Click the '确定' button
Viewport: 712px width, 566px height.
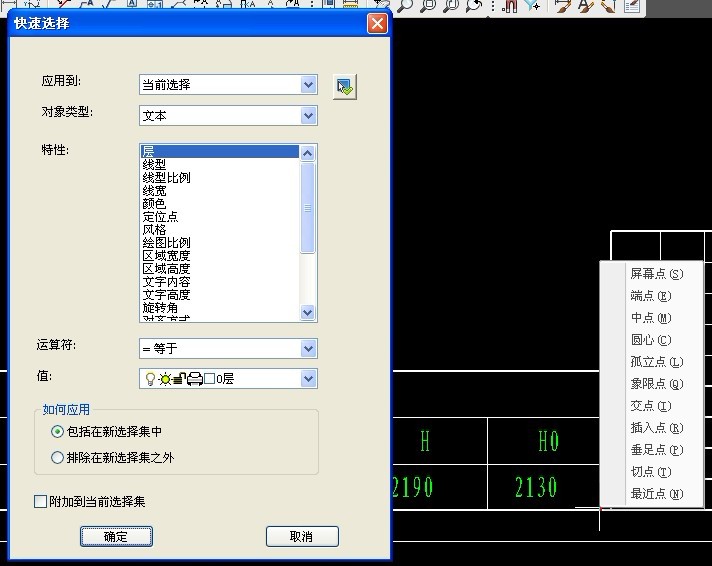(116, 537)
